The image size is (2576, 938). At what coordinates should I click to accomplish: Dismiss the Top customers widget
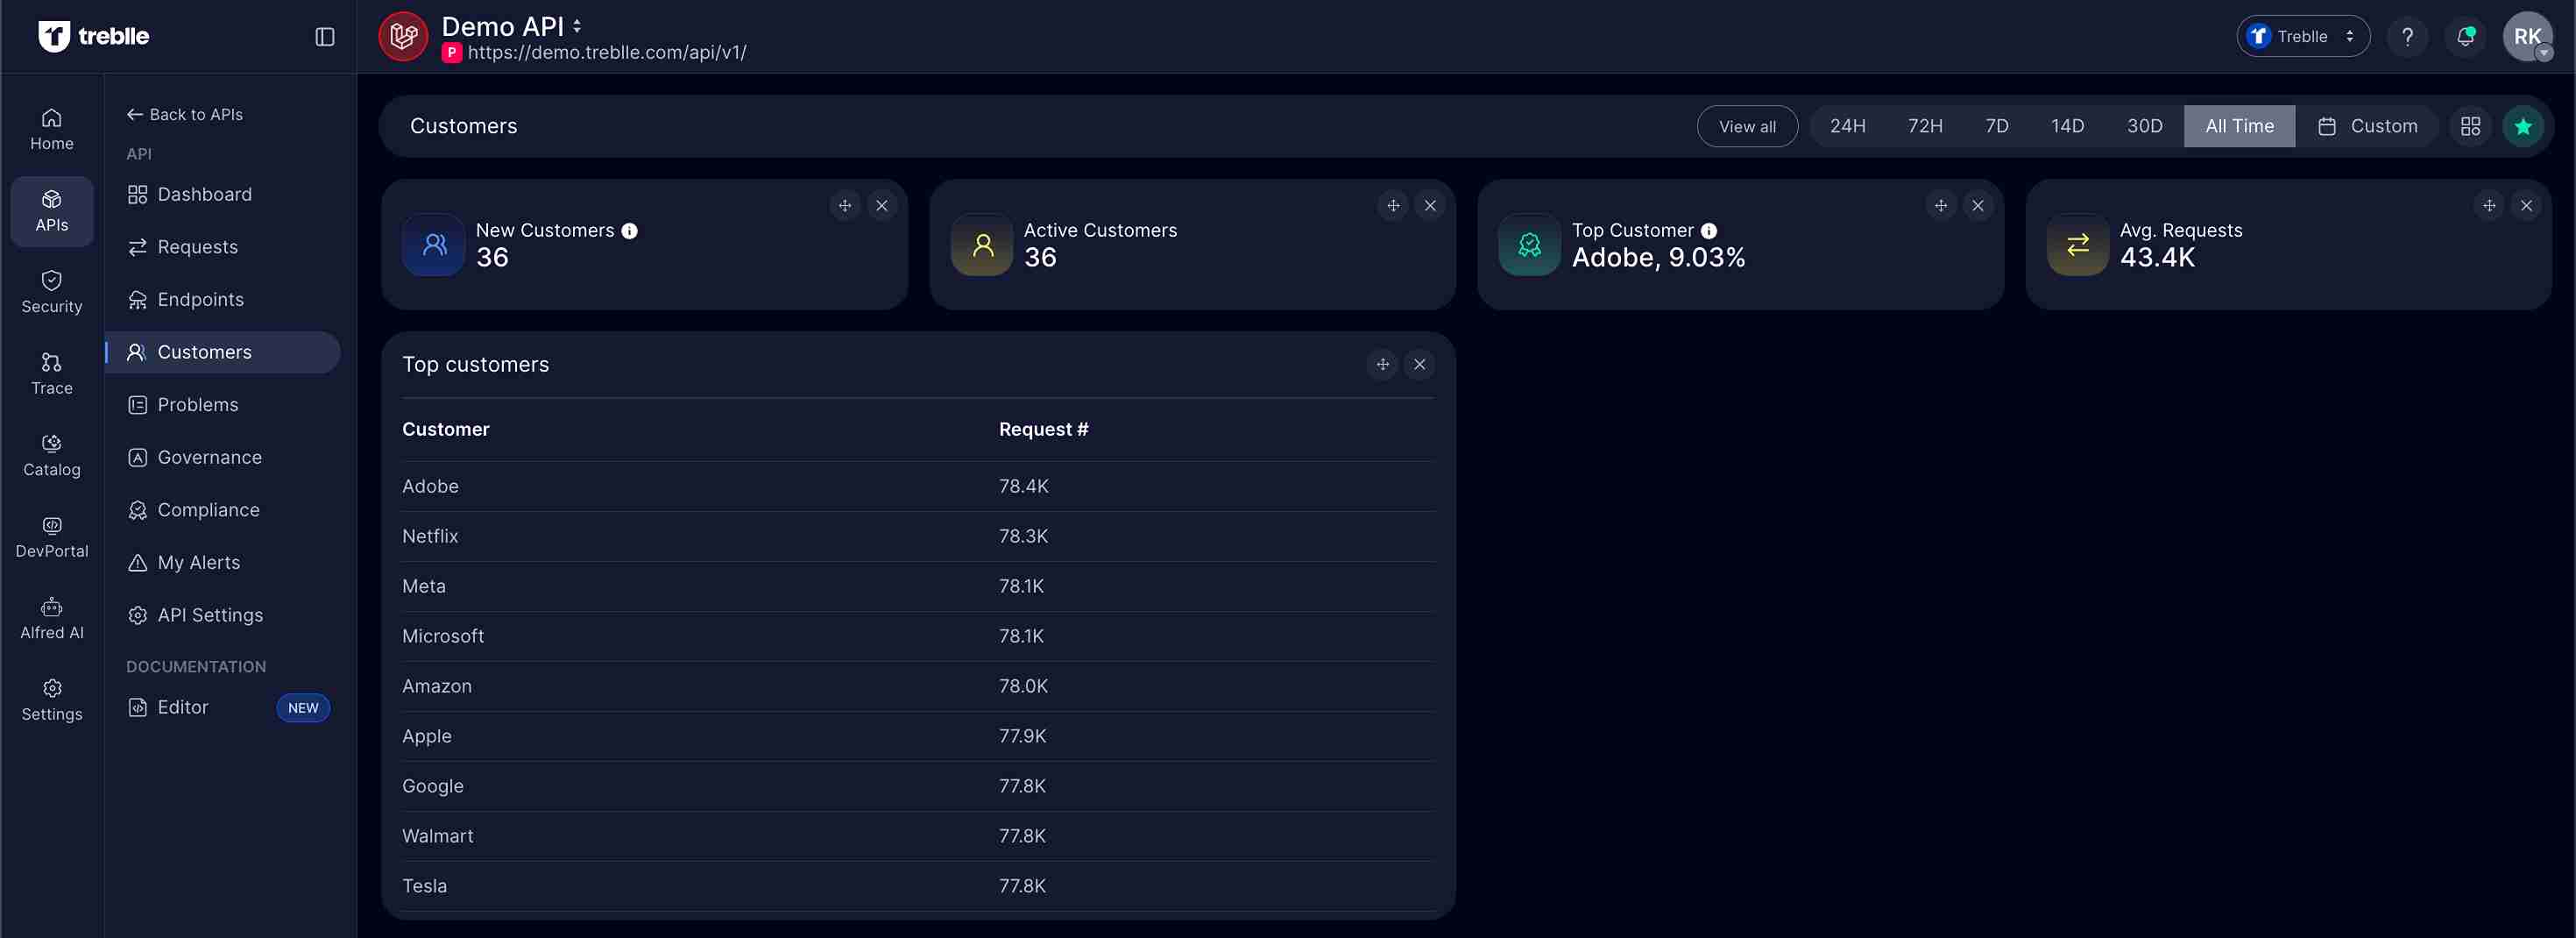coord(1419,364)
